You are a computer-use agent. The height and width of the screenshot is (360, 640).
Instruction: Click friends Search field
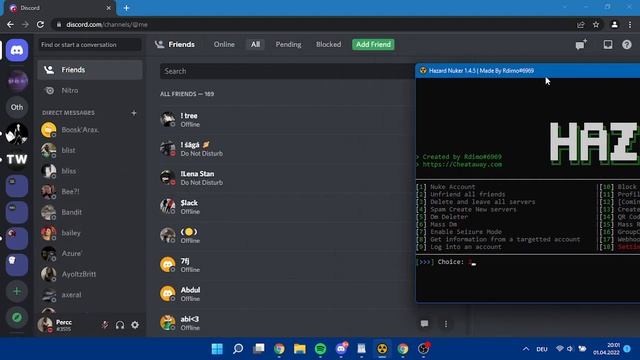pyautogui.click(x=287, y=71)
